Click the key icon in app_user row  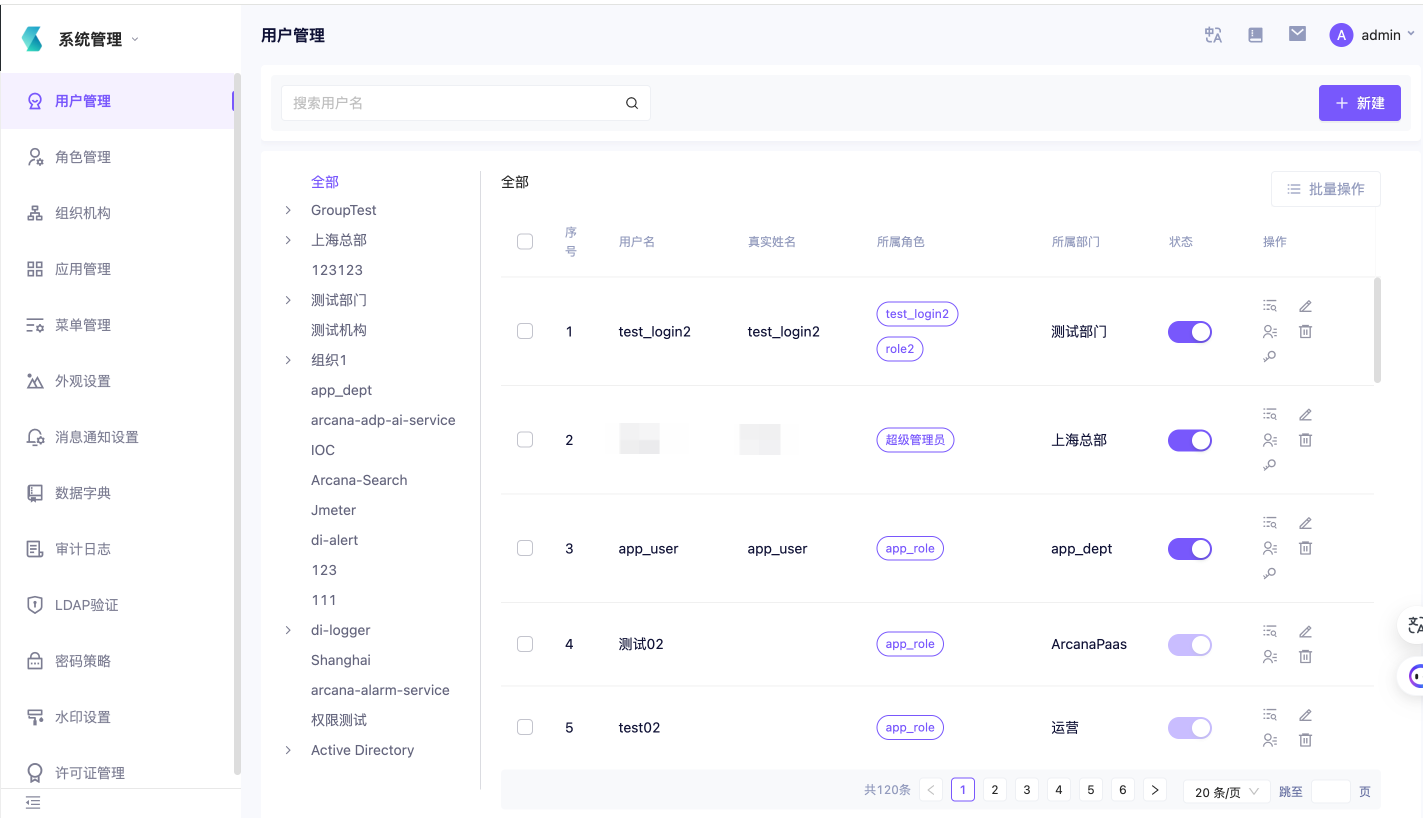coord(1270,573)
